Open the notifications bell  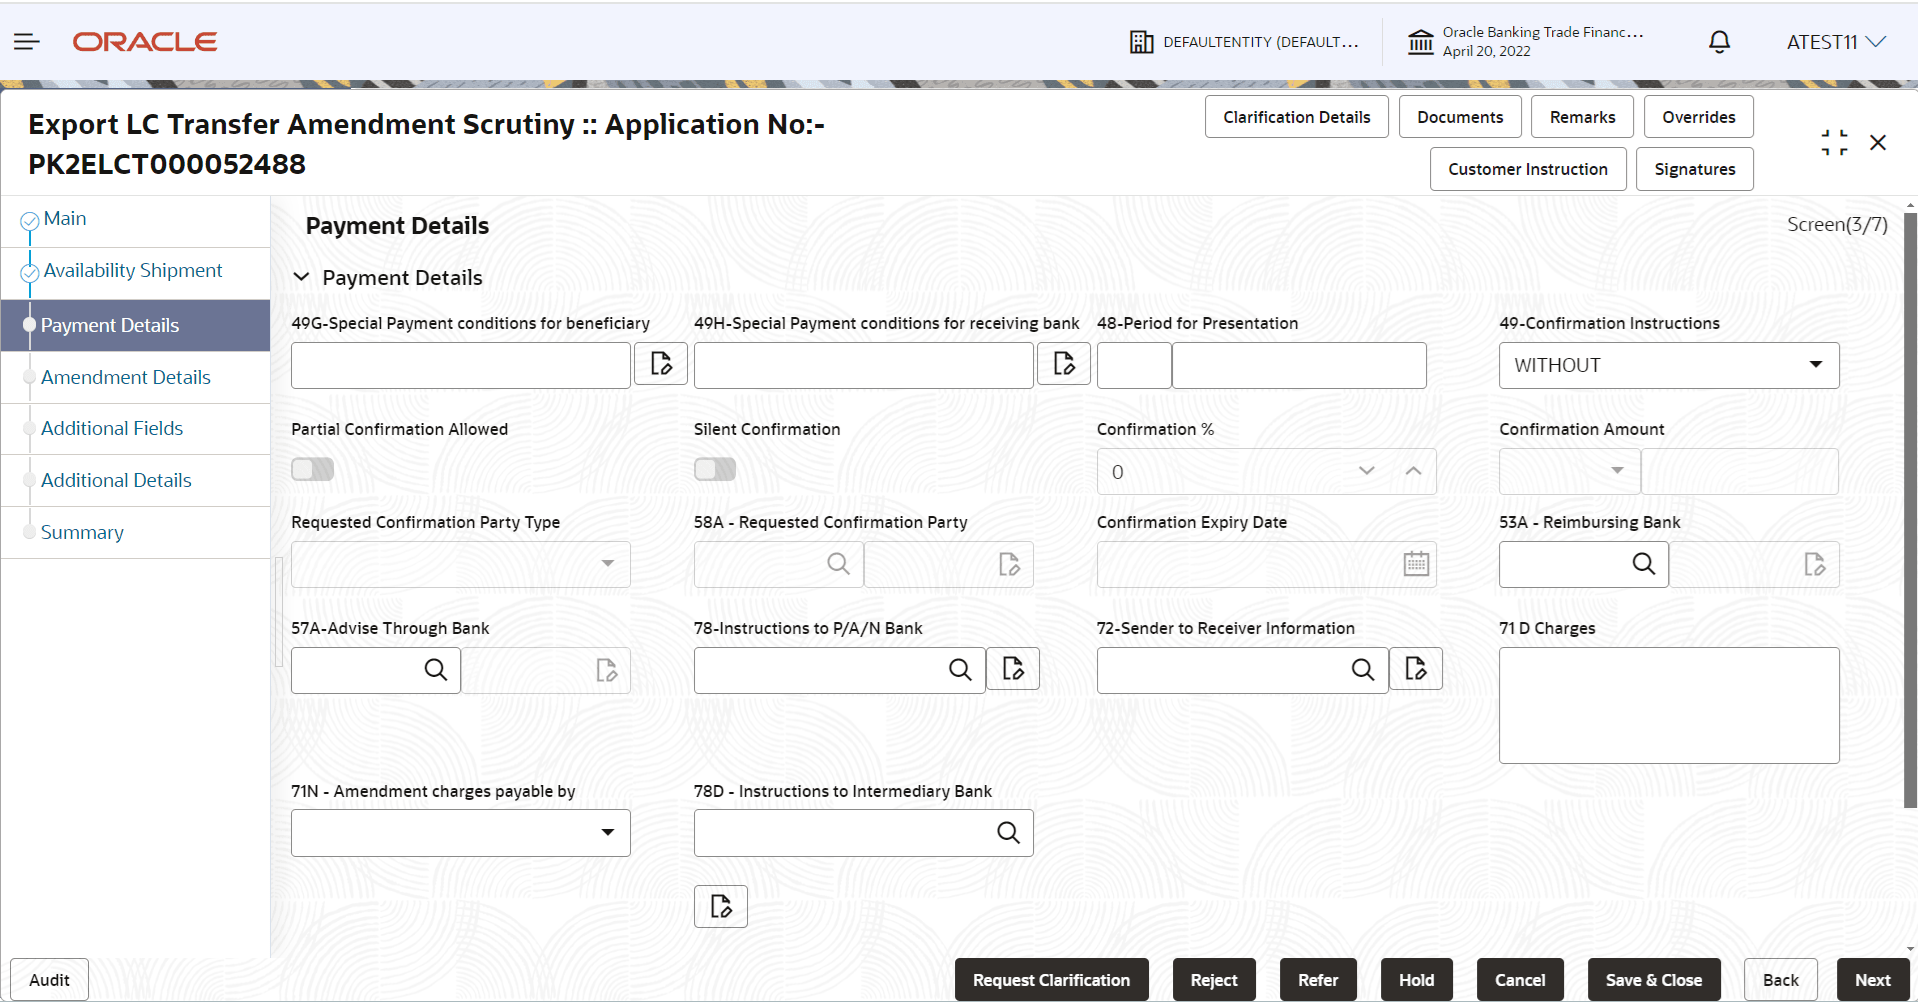1718,41
